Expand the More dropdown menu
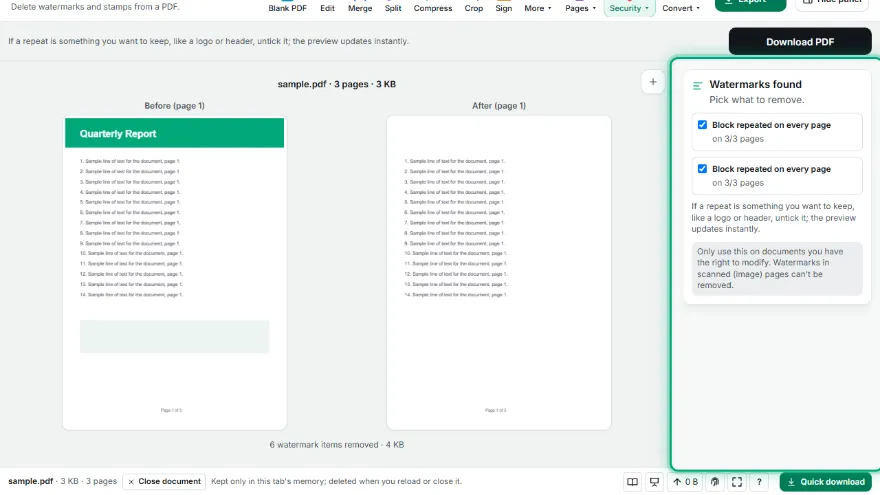 coord(538,8)
